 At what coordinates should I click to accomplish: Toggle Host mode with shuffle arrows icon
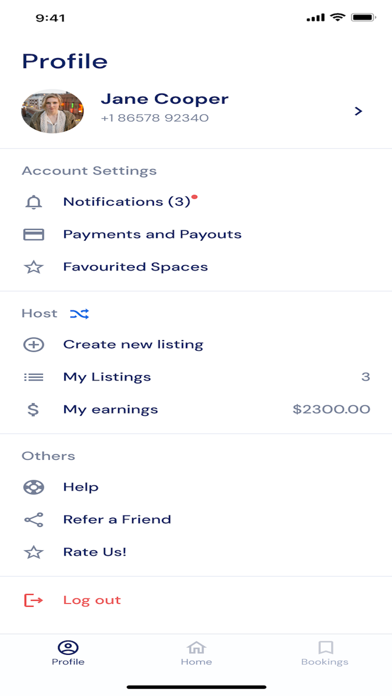tap(79, 314)
